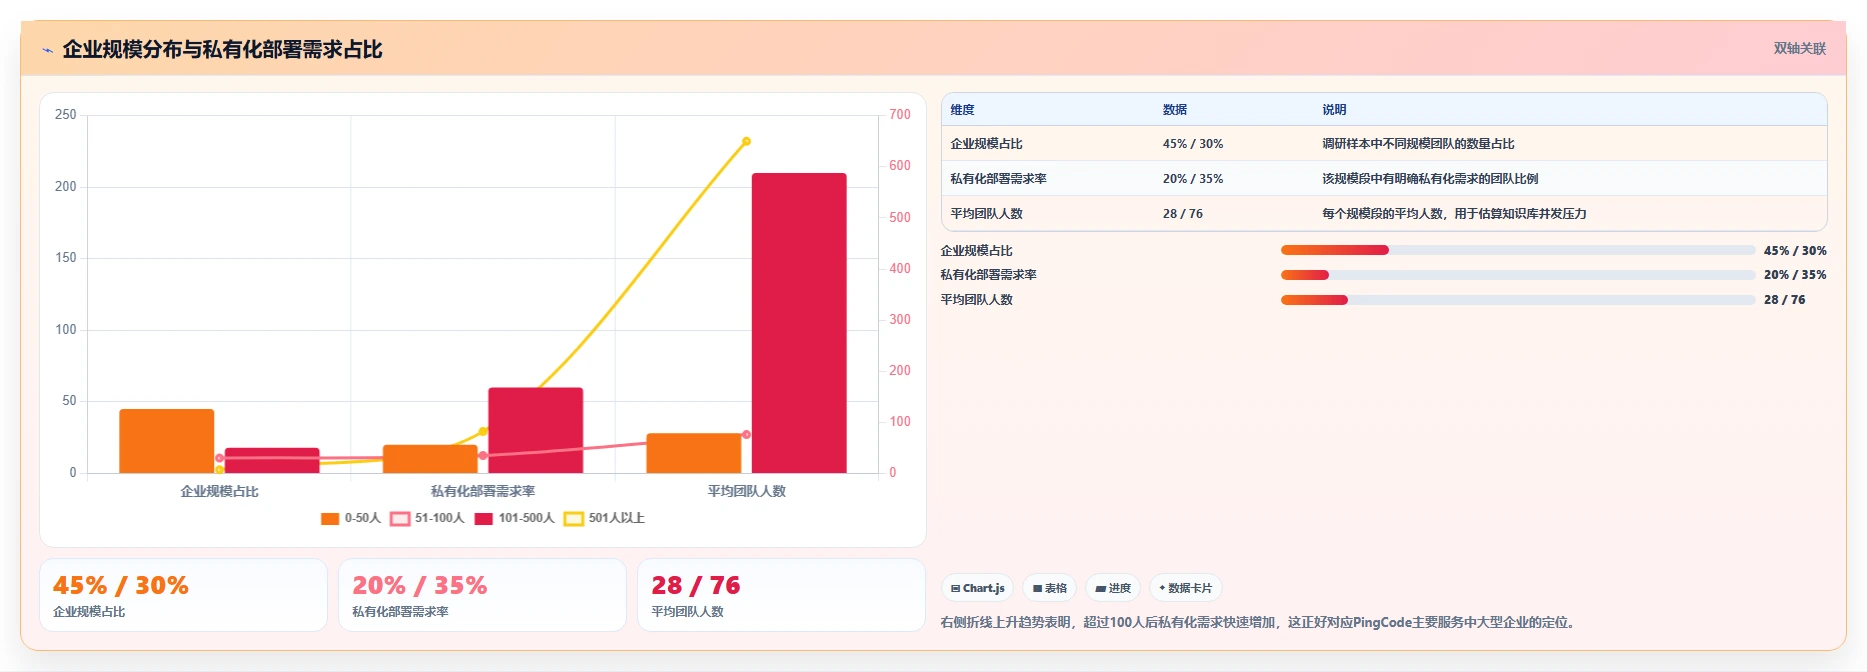
Task: Open the 28 / 76 stat card
Action: pos(781,595)
